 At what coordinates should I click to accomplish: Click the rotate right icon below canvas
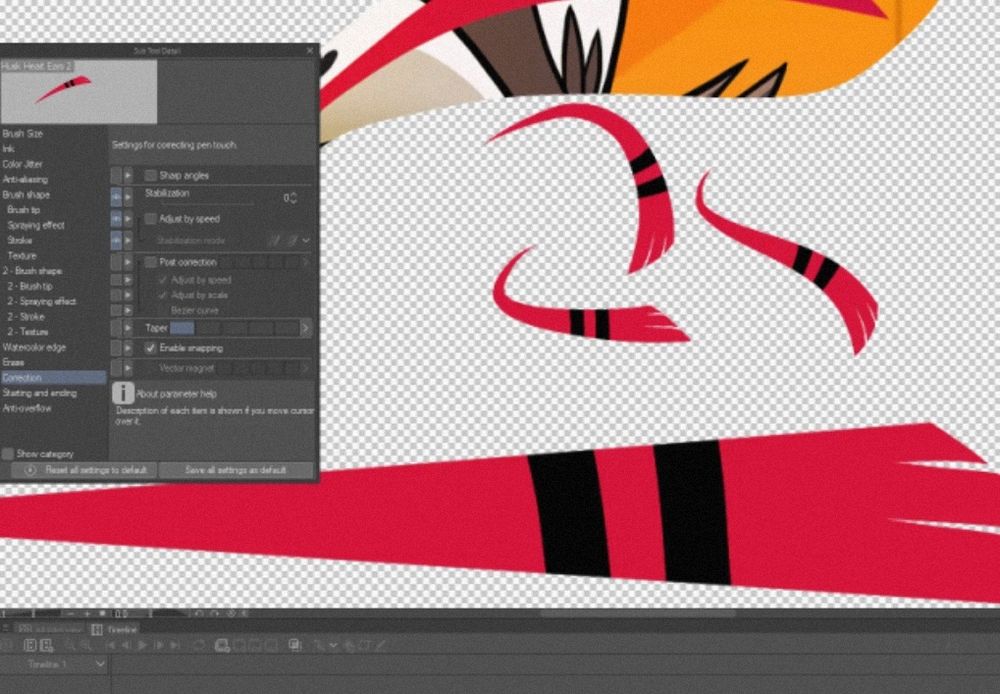click(215, 613)
